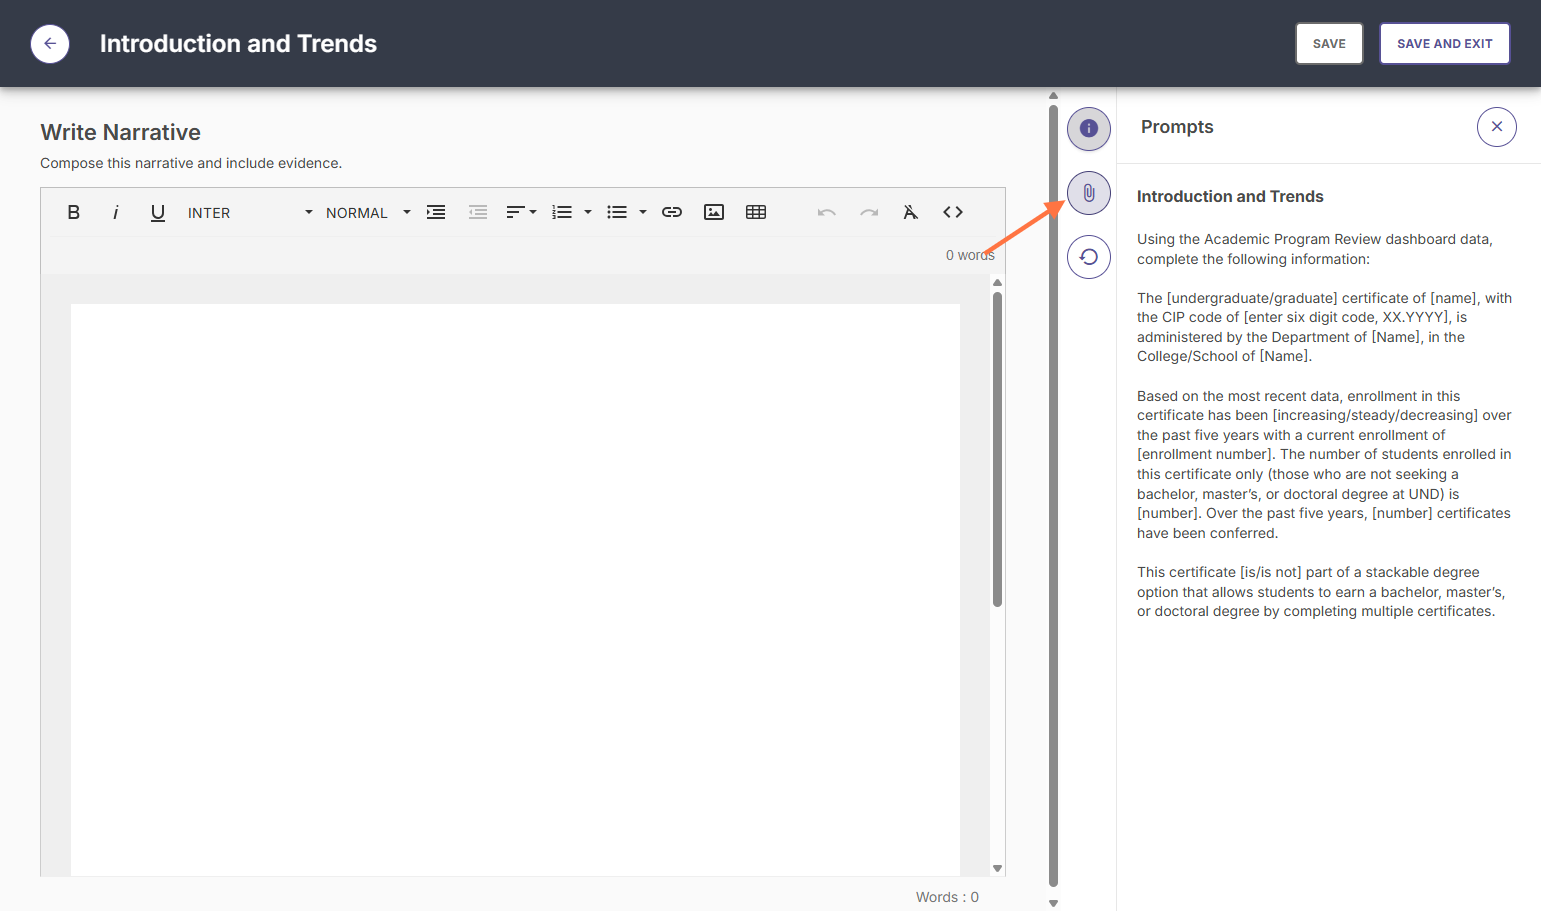Click SAVE AND EXIT

pos(1445,44)
